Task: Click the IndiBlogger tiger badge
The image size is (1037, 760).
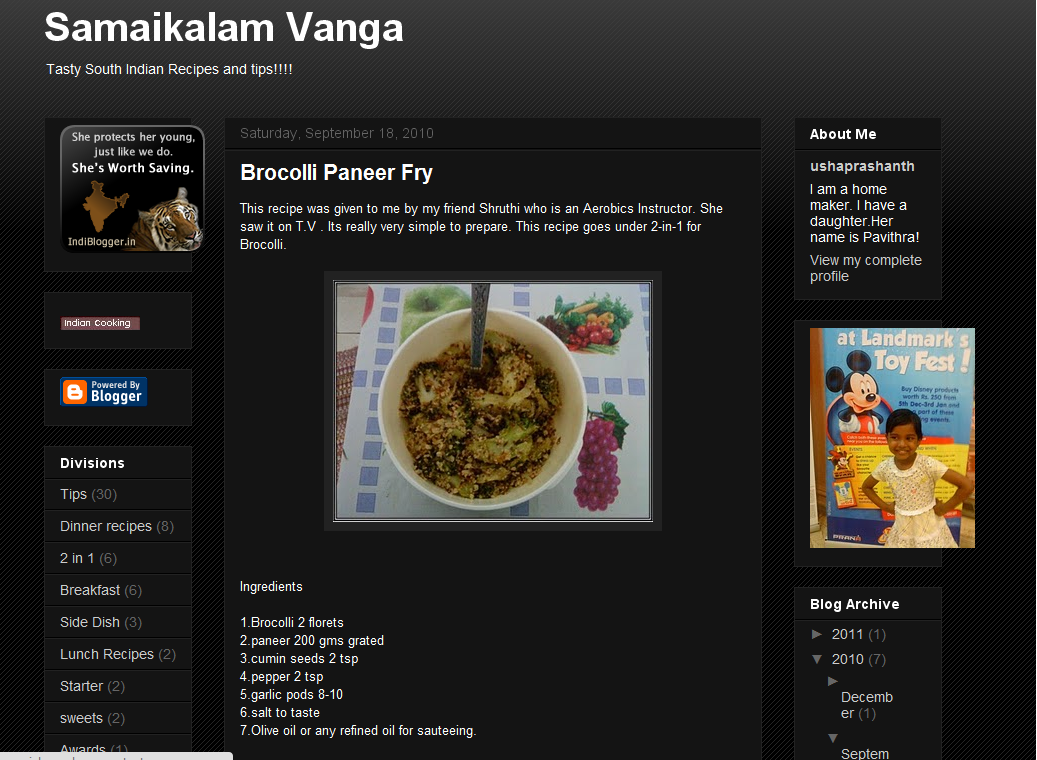Action: click(132, 189)
